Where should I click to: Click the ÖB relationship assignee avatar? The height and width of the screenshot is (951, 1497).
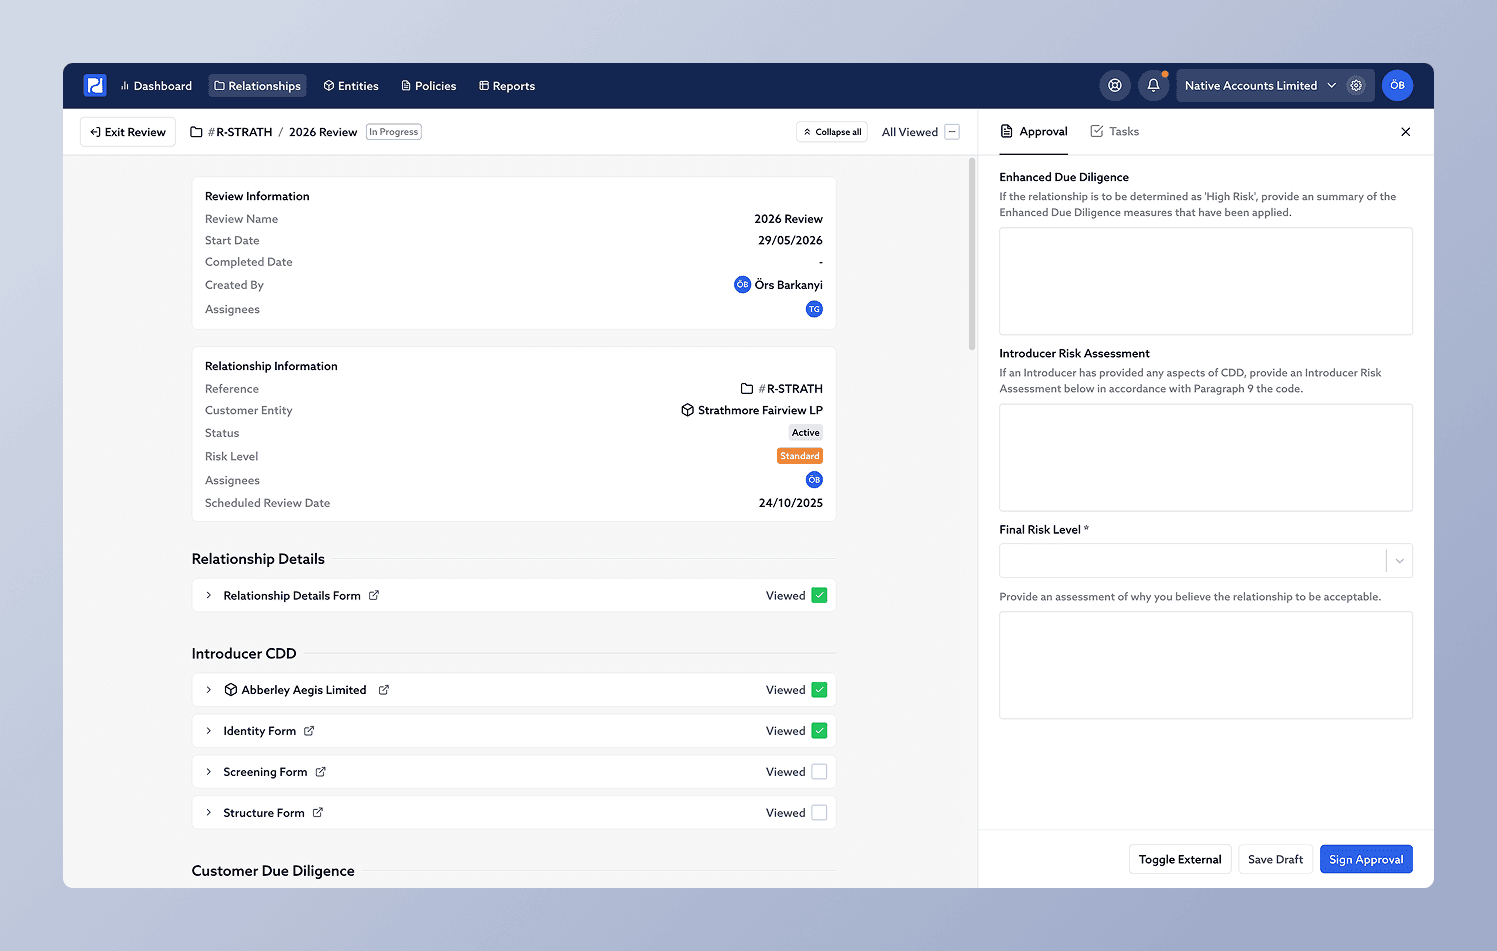[814, 480]
